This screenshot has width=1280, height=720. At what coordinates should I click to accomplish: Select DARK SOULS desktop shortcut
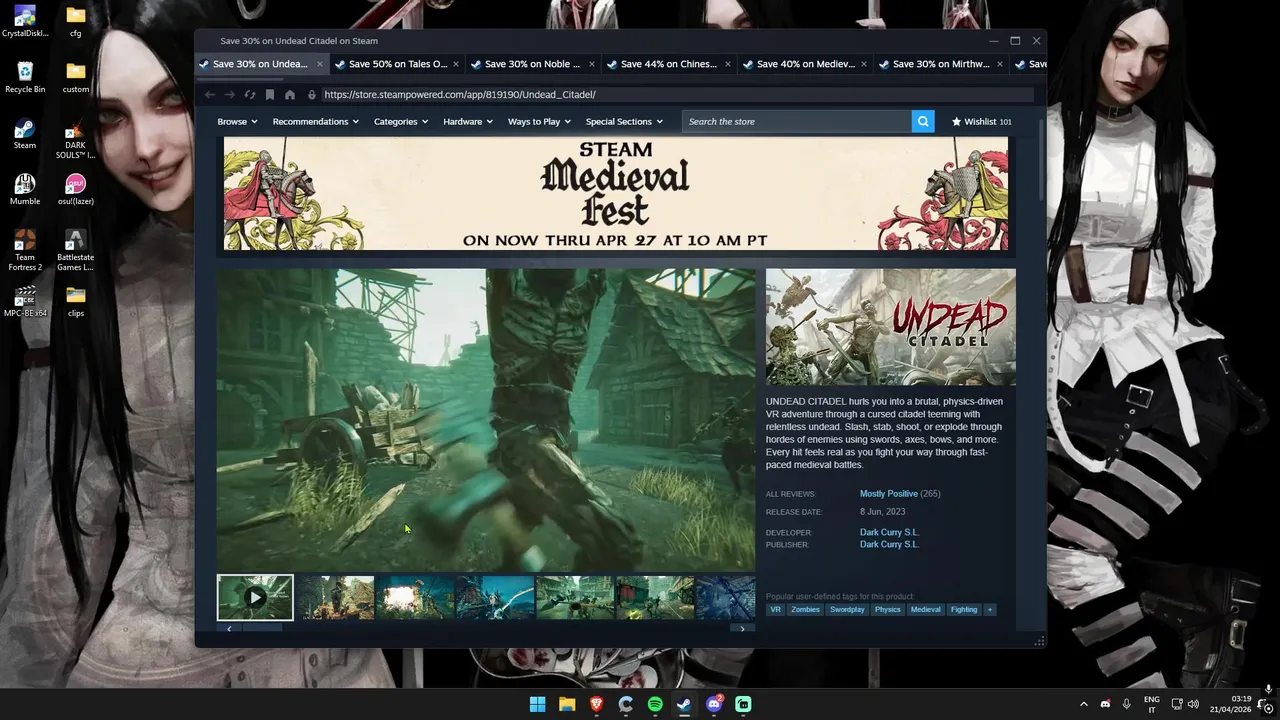76,138
